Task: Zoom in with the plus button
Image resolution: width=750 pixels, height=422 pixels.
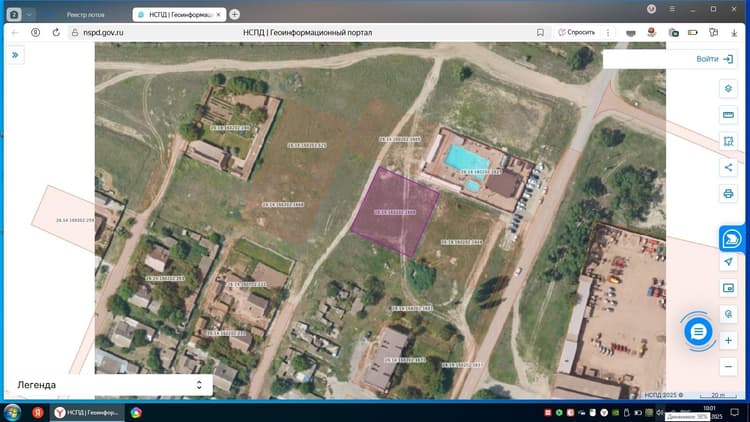Action: pos(728,341)
